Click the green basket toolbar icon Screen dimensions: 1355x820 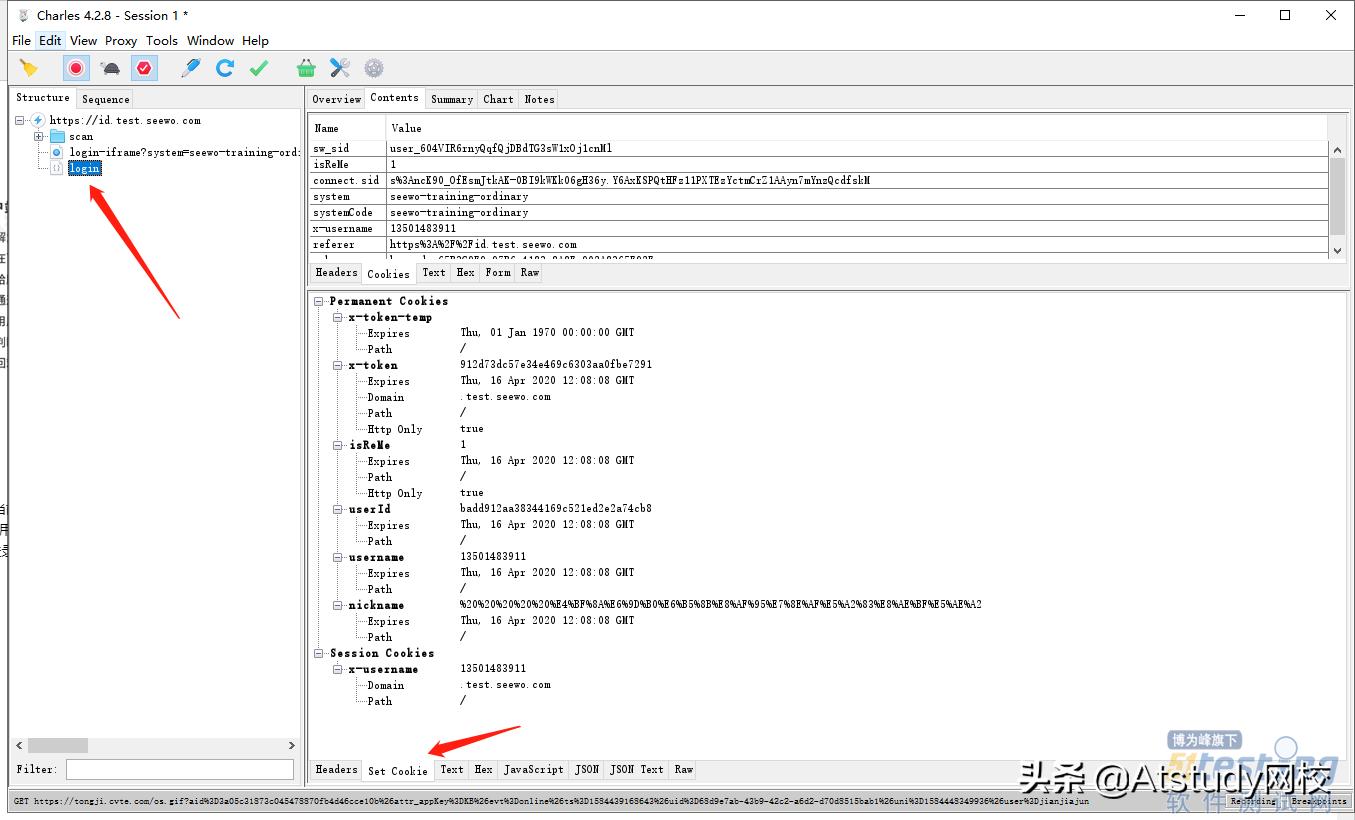point(306,68)
